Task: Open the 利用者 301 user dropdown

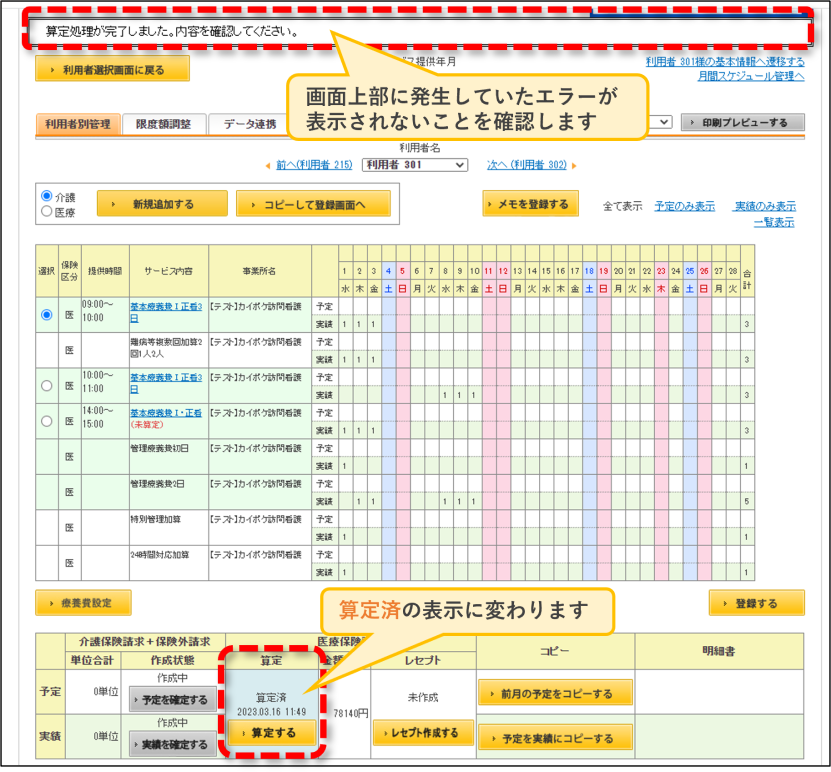Action: point(415,165)
